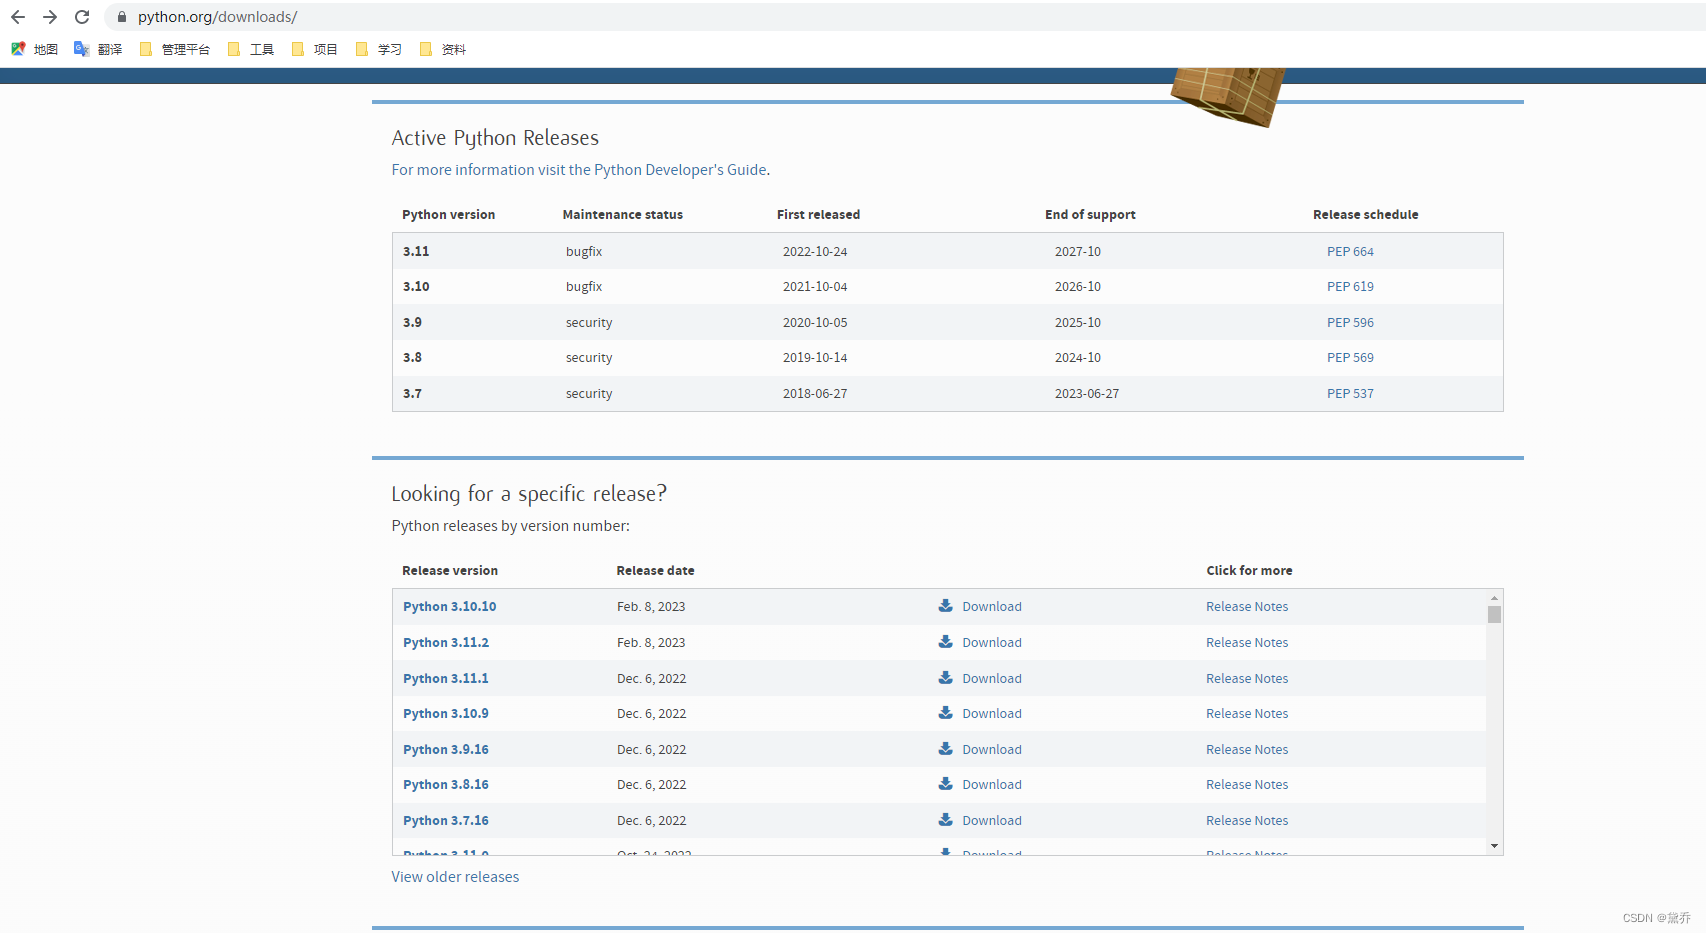This screenshot has height=933, width=1706.
Task: Click the 3.10 bugfix maintenance status
Action: pyautogui.click(x=584, y=287)
